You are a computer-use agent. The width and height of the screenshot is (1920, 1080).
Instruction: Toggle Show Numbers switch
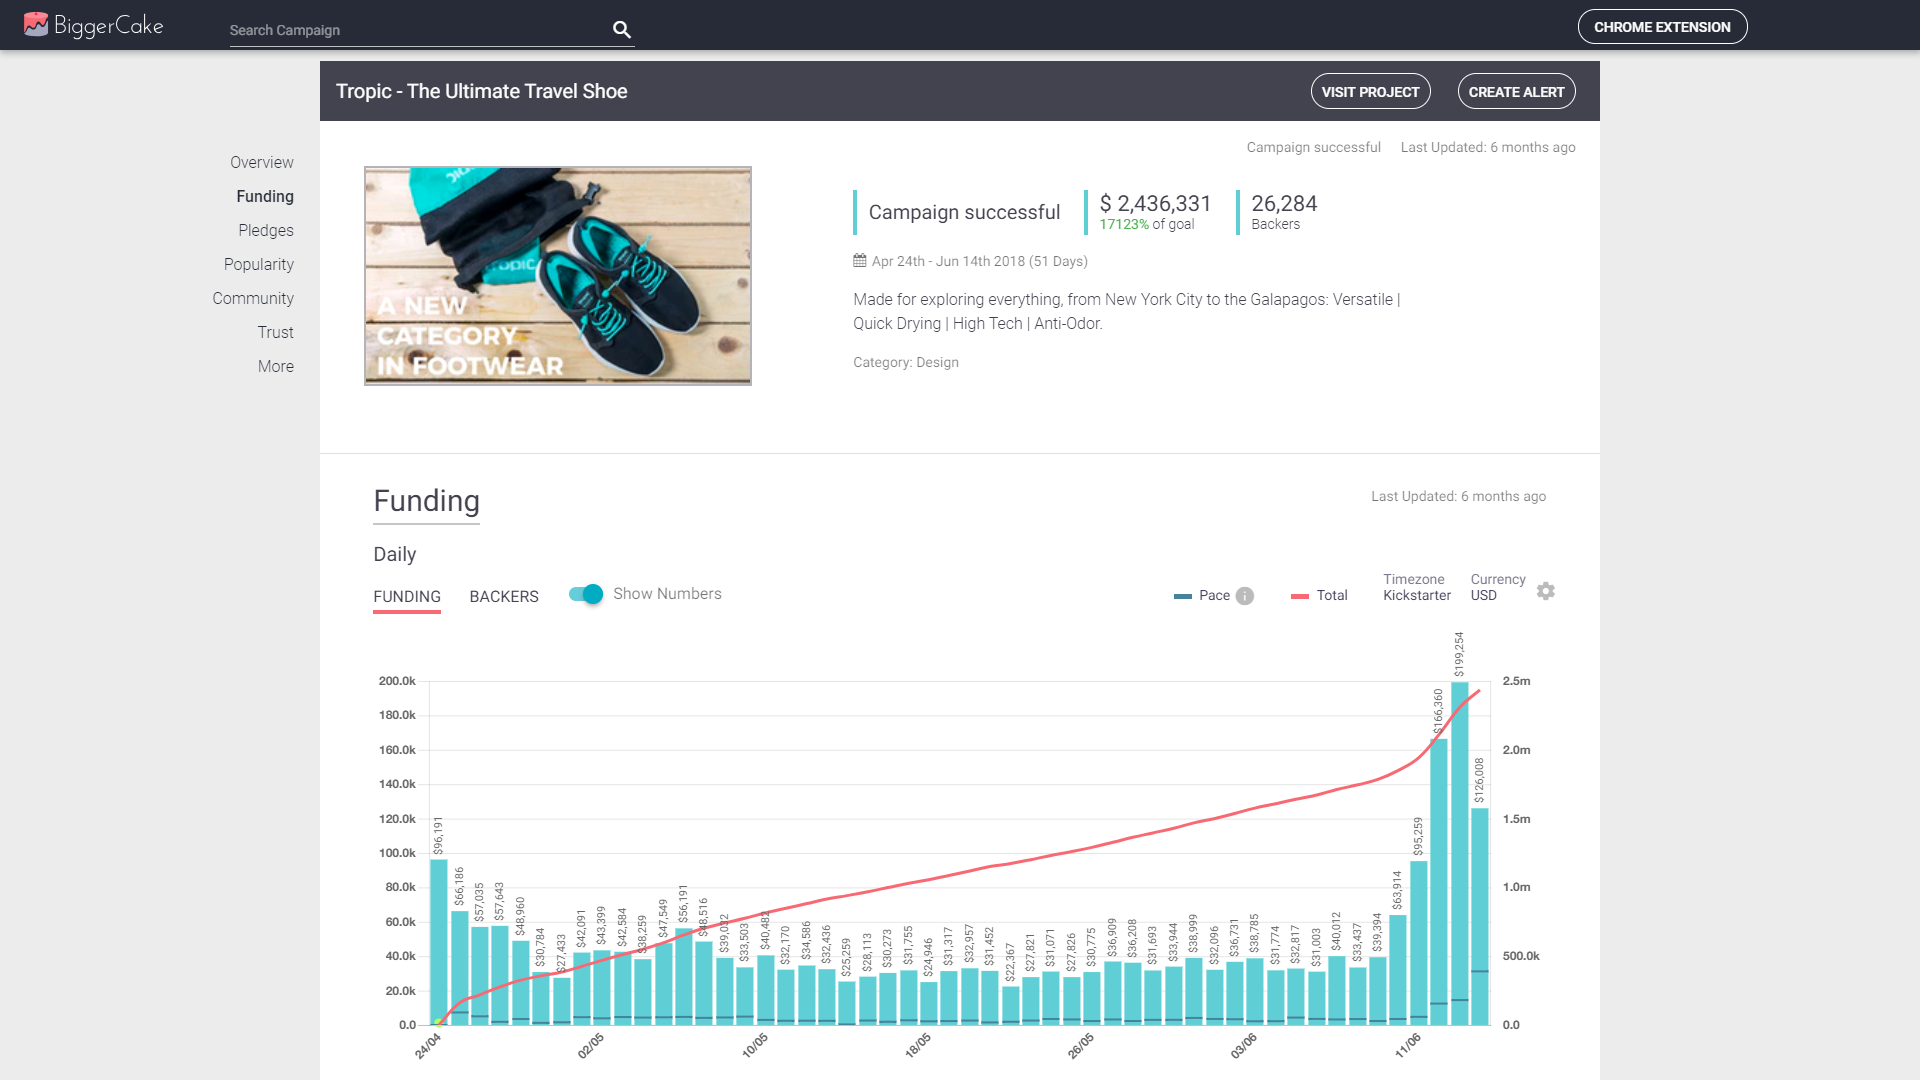[x=586, y=594]
